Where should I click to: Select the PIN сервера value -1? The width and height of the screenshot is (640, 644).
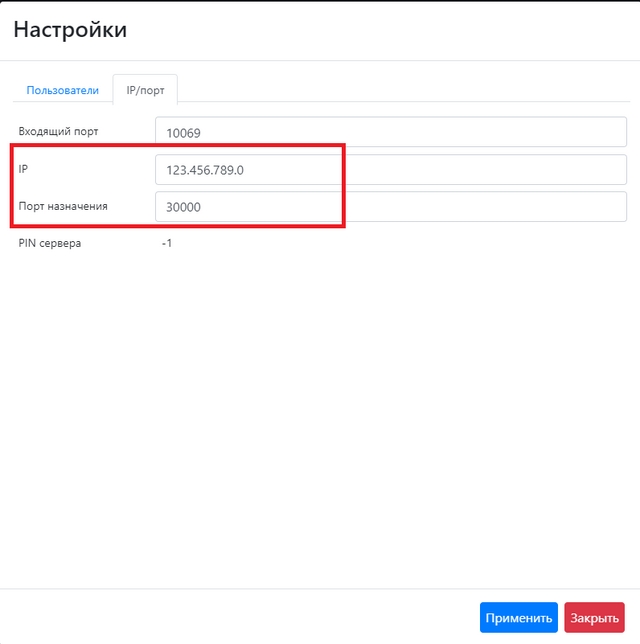[167, 243]
